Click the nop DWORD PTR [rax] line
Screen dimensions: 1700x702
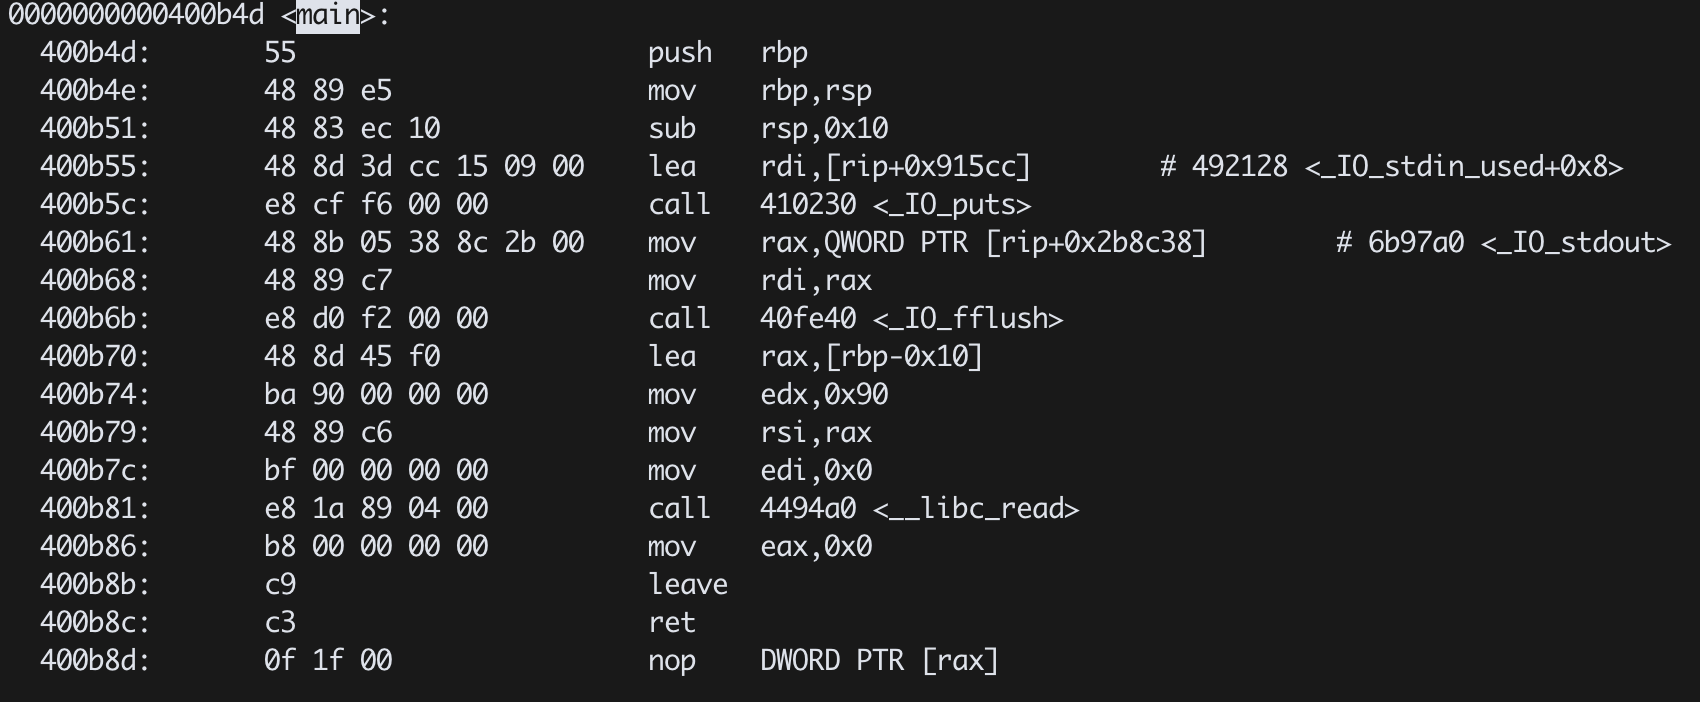tap(520, 661)
